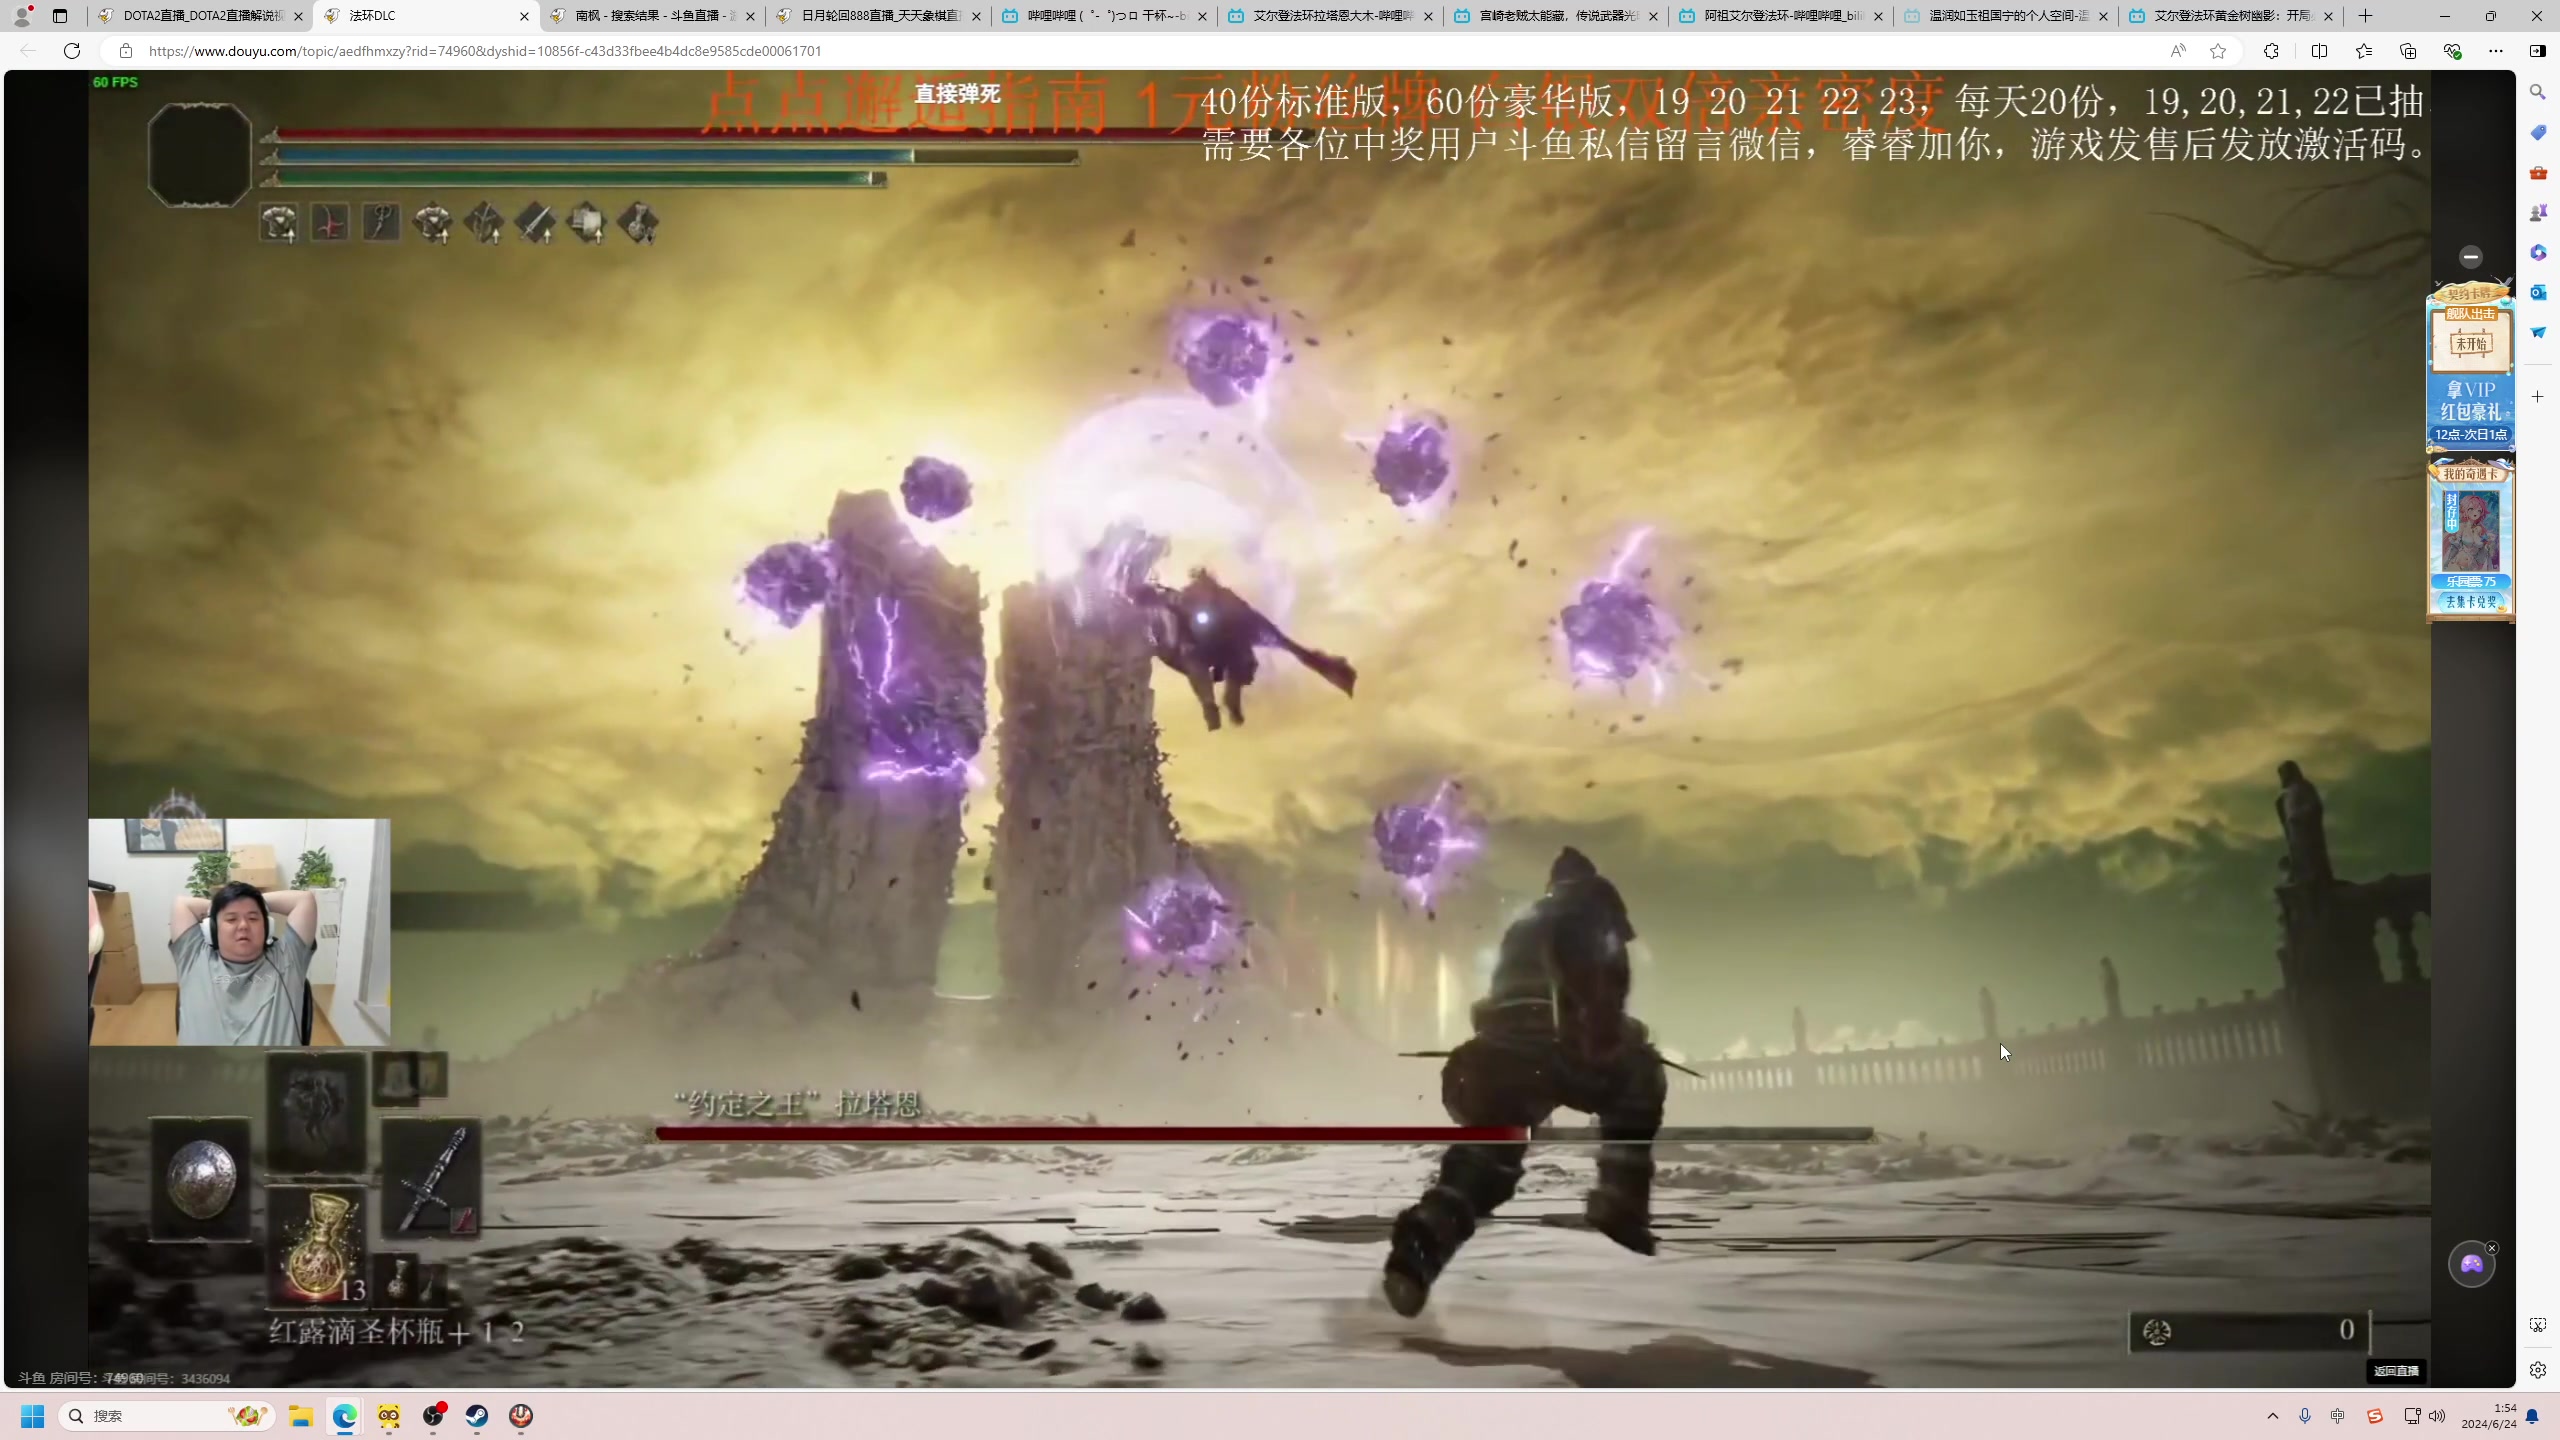
Task: Click the address bar URL
Action: [x=485, y=51]
